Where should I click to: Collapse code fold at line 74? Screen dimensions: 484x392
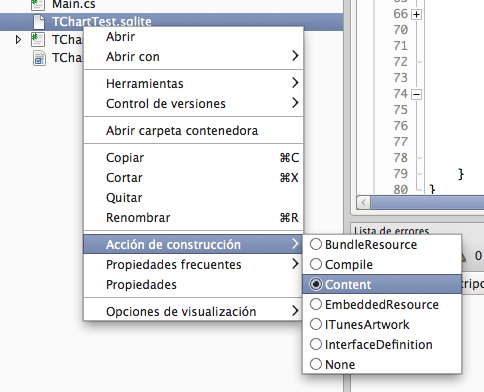[416, 94]
